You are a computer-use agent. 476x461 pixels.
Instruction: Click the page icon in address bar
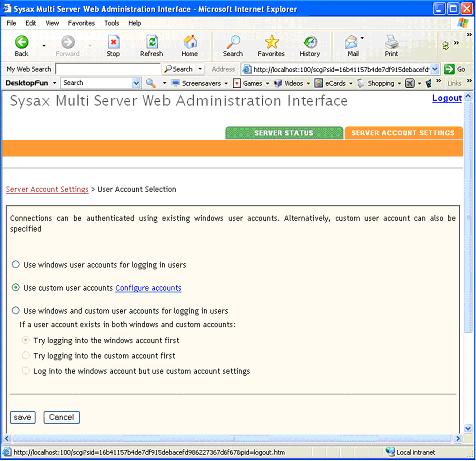pos(247,69)
